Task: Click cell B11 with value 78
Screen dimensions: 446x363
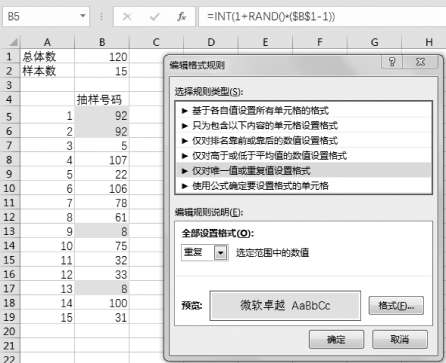Action: click(x=102, y=203)
